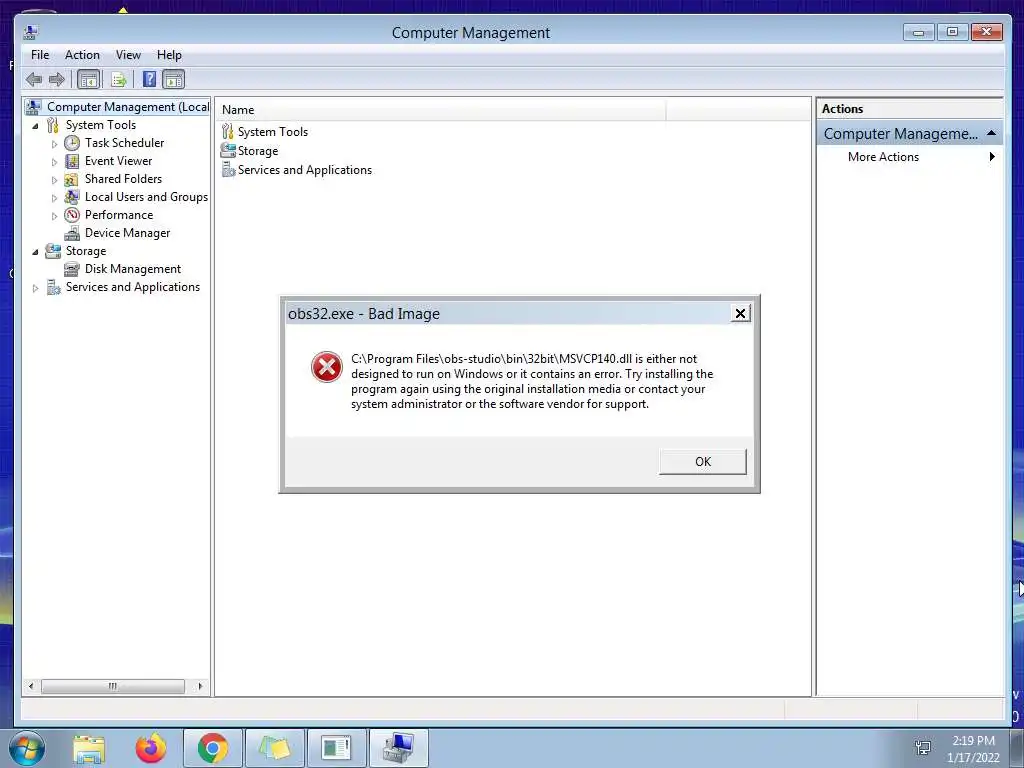Expand the Shared Folders node
Screen dimensions: 1024x768
coord(54,180)
